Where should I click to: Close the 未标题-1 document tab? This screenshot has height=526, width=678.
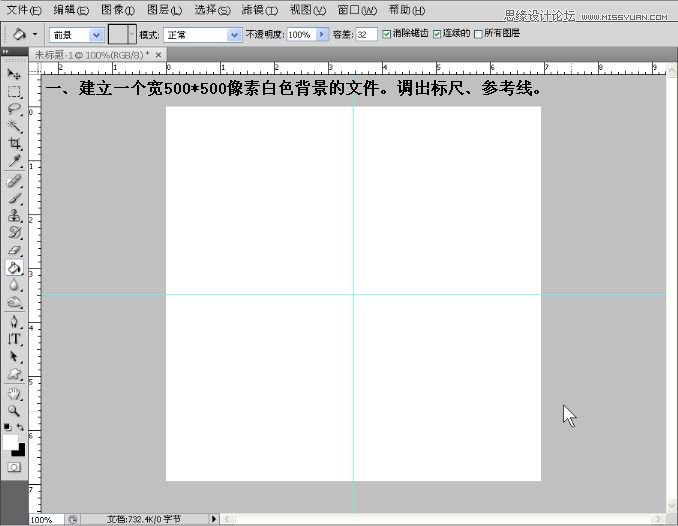158,55
